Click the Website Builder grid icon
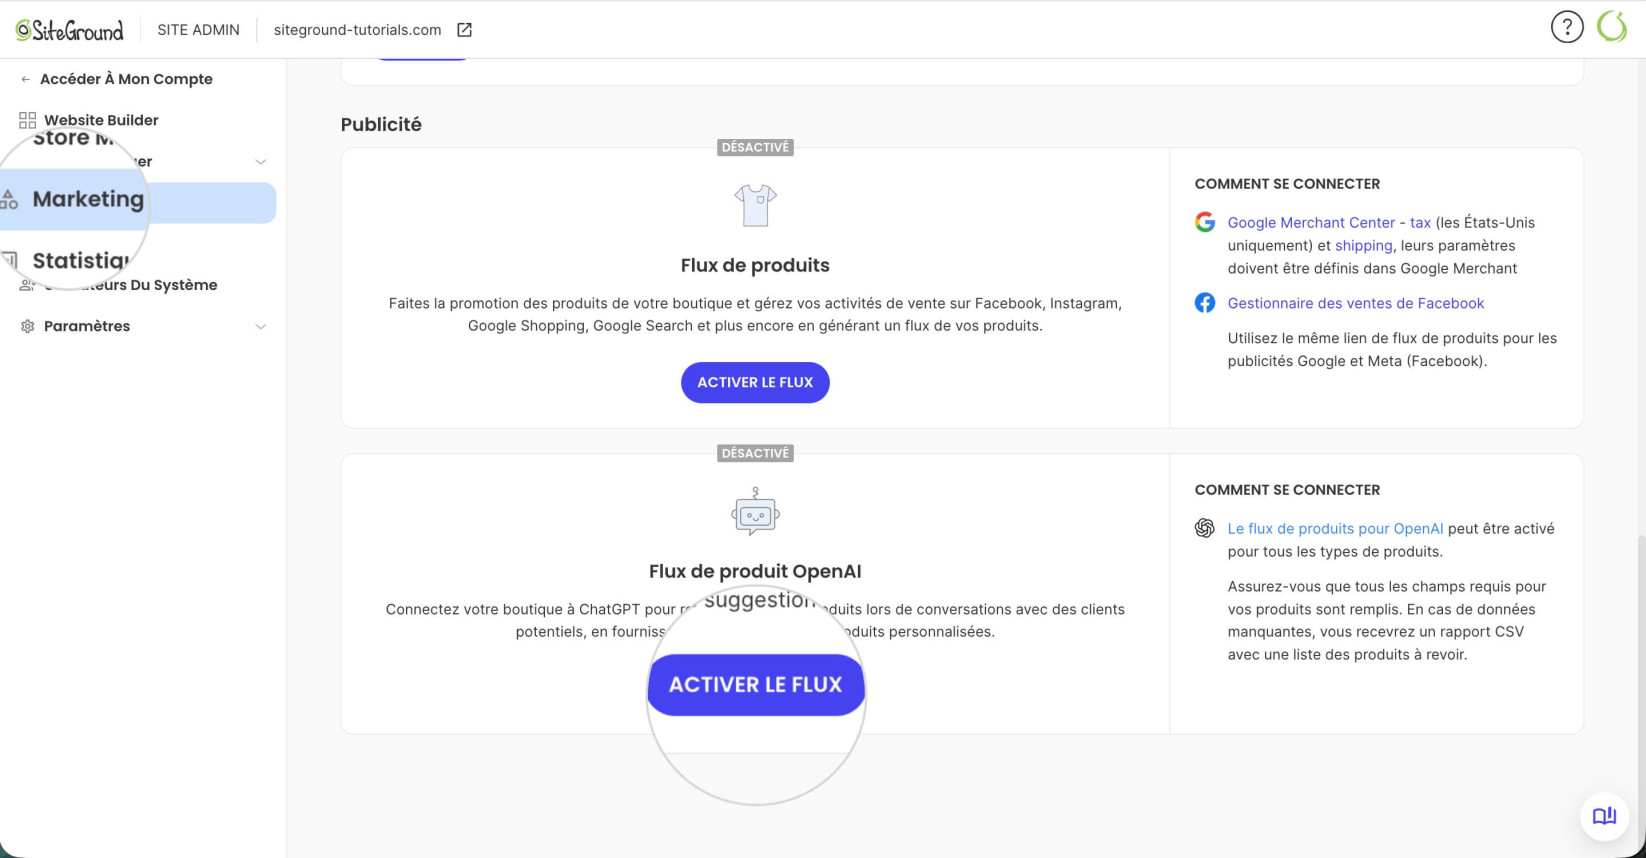This screenshot has height=858, width=1646. click(x=27, y=120)
